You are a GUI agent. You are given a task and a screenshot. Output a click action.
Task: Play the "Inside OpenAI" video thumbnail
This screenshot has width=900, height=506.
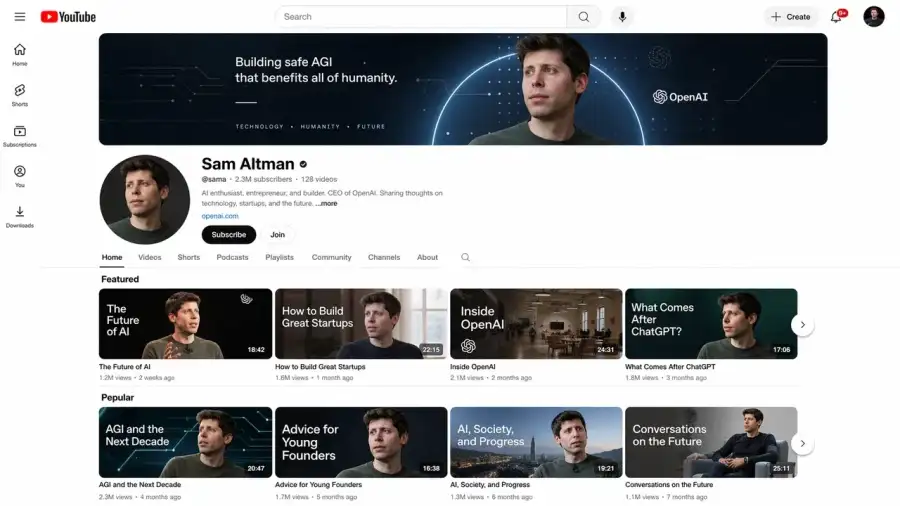point(536,323)
